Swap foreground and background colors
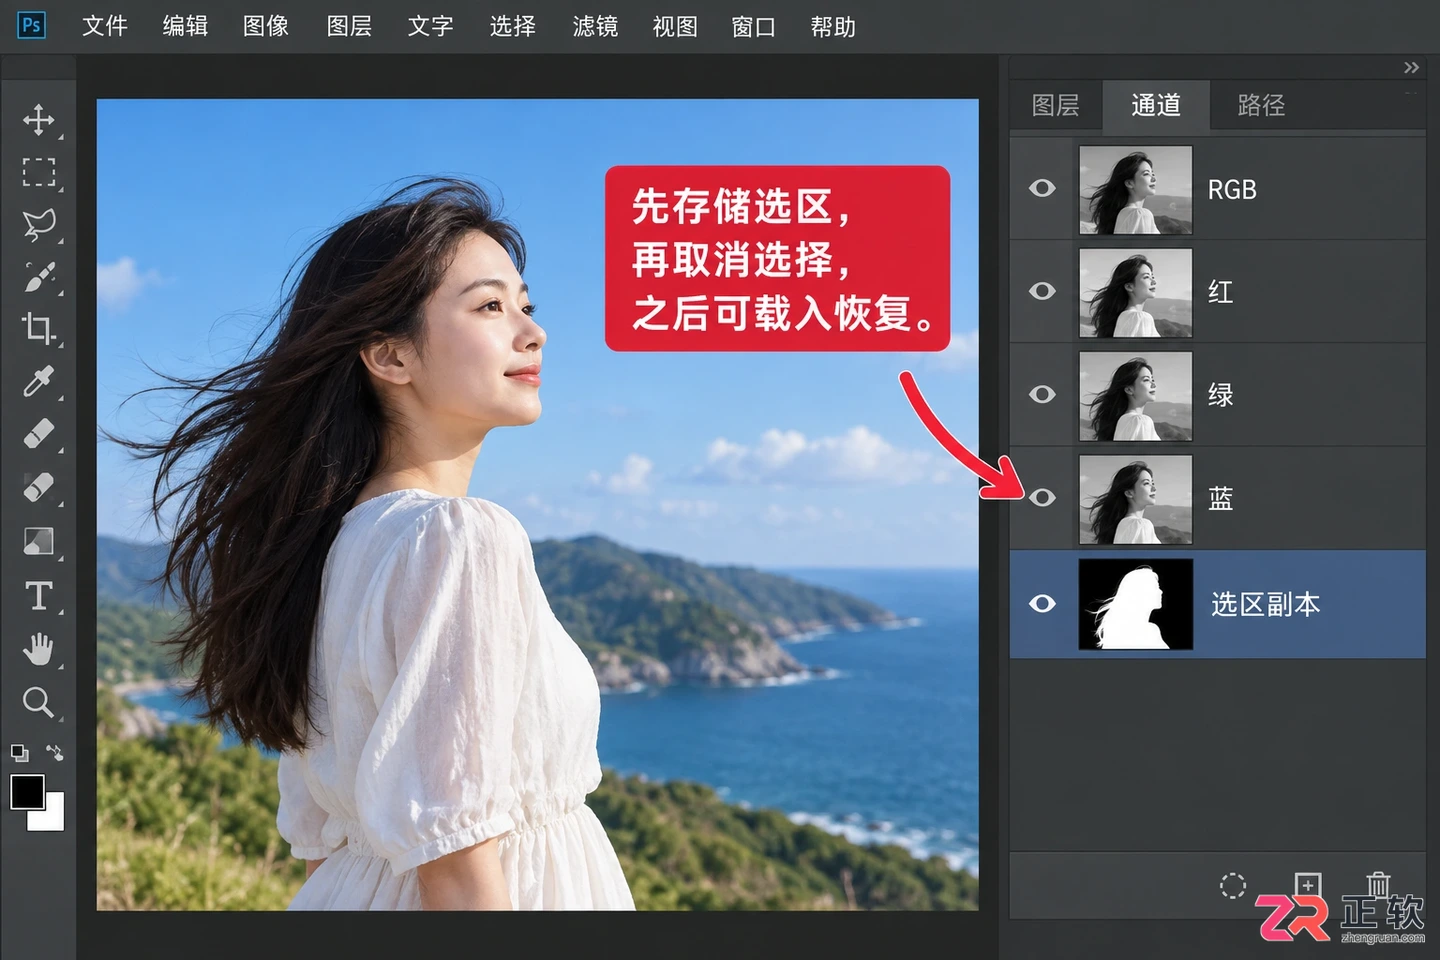This screenshot has width=1440, height=960. pyautogui.click(x=54, y=753)
